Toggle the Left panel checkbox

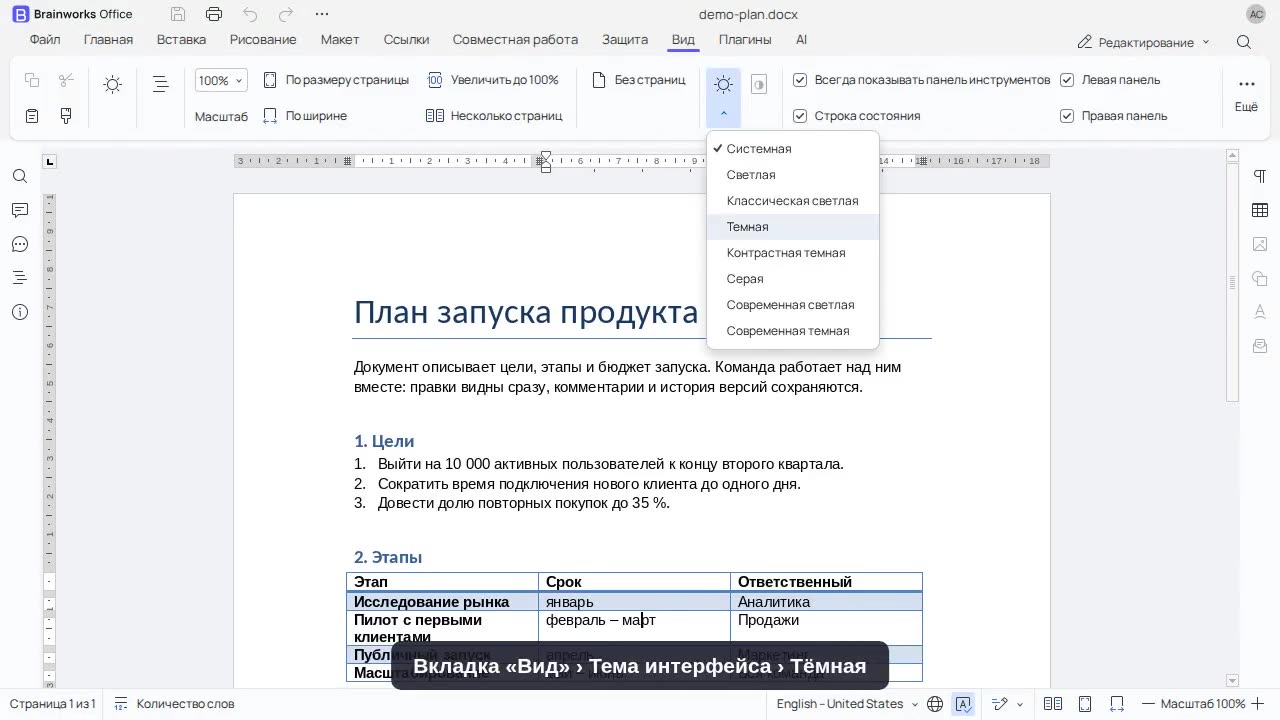tap(1067, 80)
